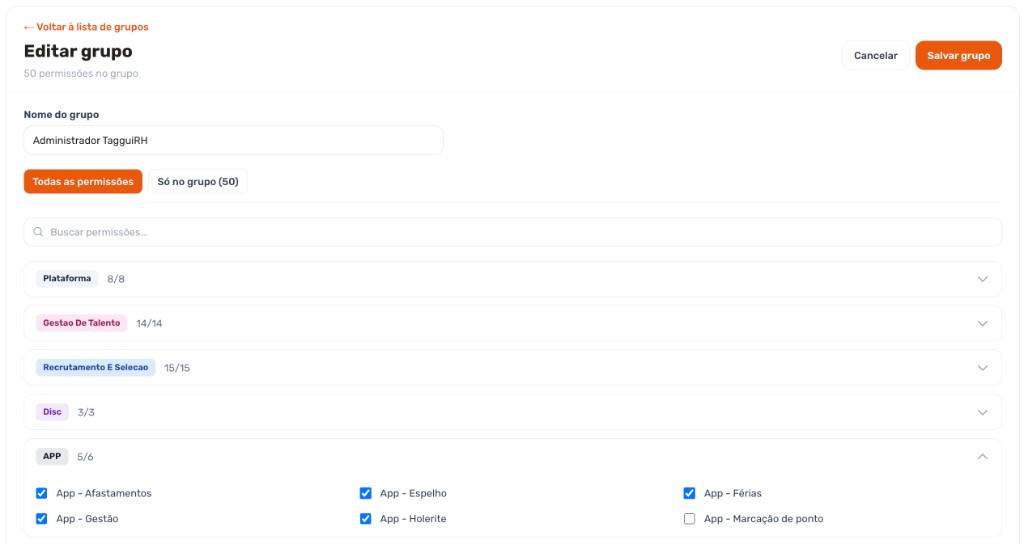The width and height of the screenshot is (1024, 544).
Task: Toggle App - Gestão checkbox
Action: tap(41, 519)
